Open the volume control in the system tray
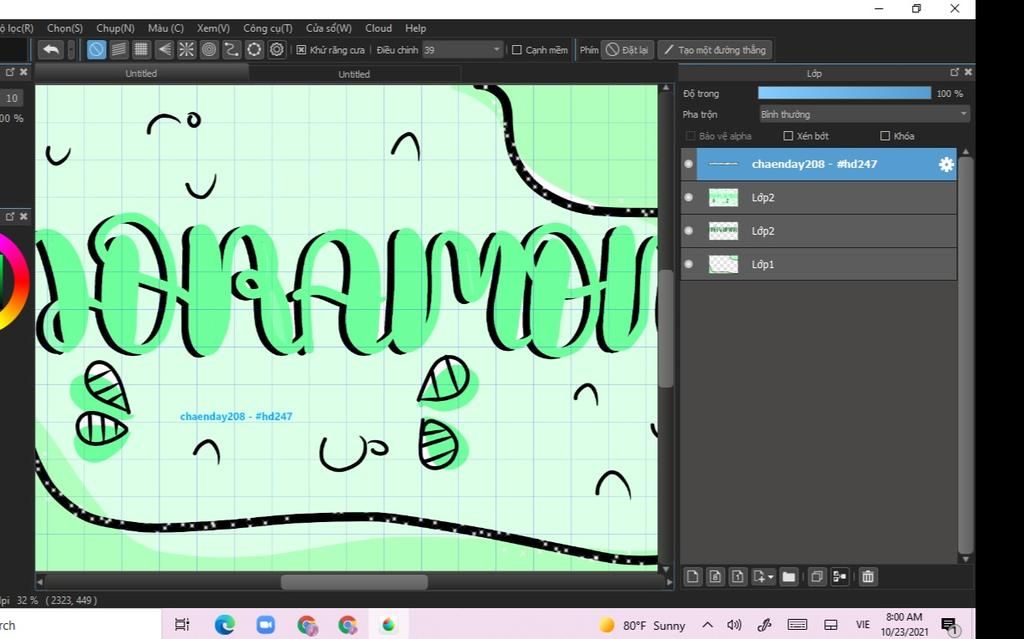This screenshot has height=639, width=1024. click(734, 625)
